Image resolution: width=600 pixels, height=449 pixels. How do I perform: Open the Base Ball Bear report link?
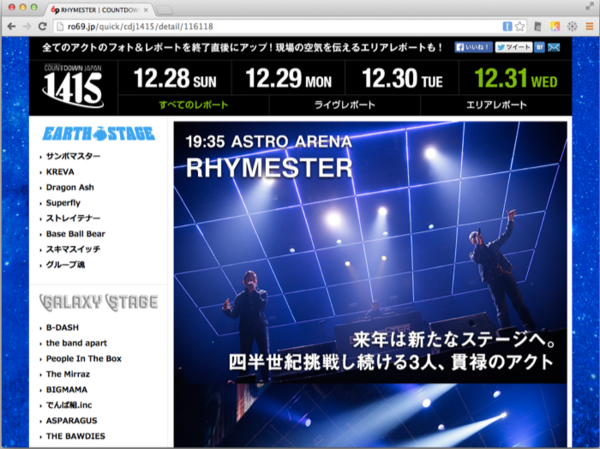tap(75, 234)
